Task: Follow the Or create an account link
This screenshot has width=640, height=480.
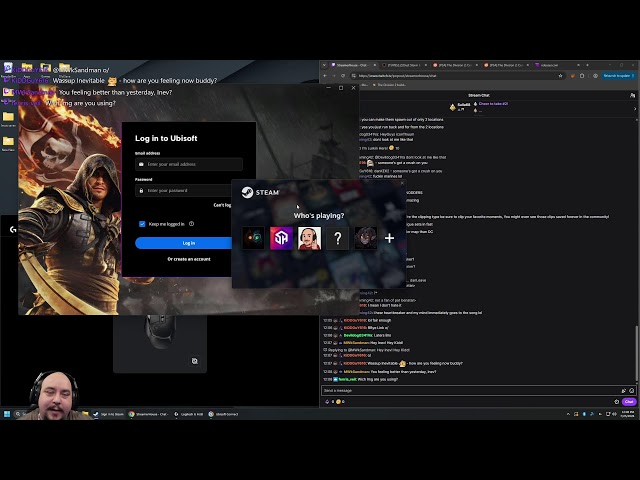Action: [x=189, y=259]
